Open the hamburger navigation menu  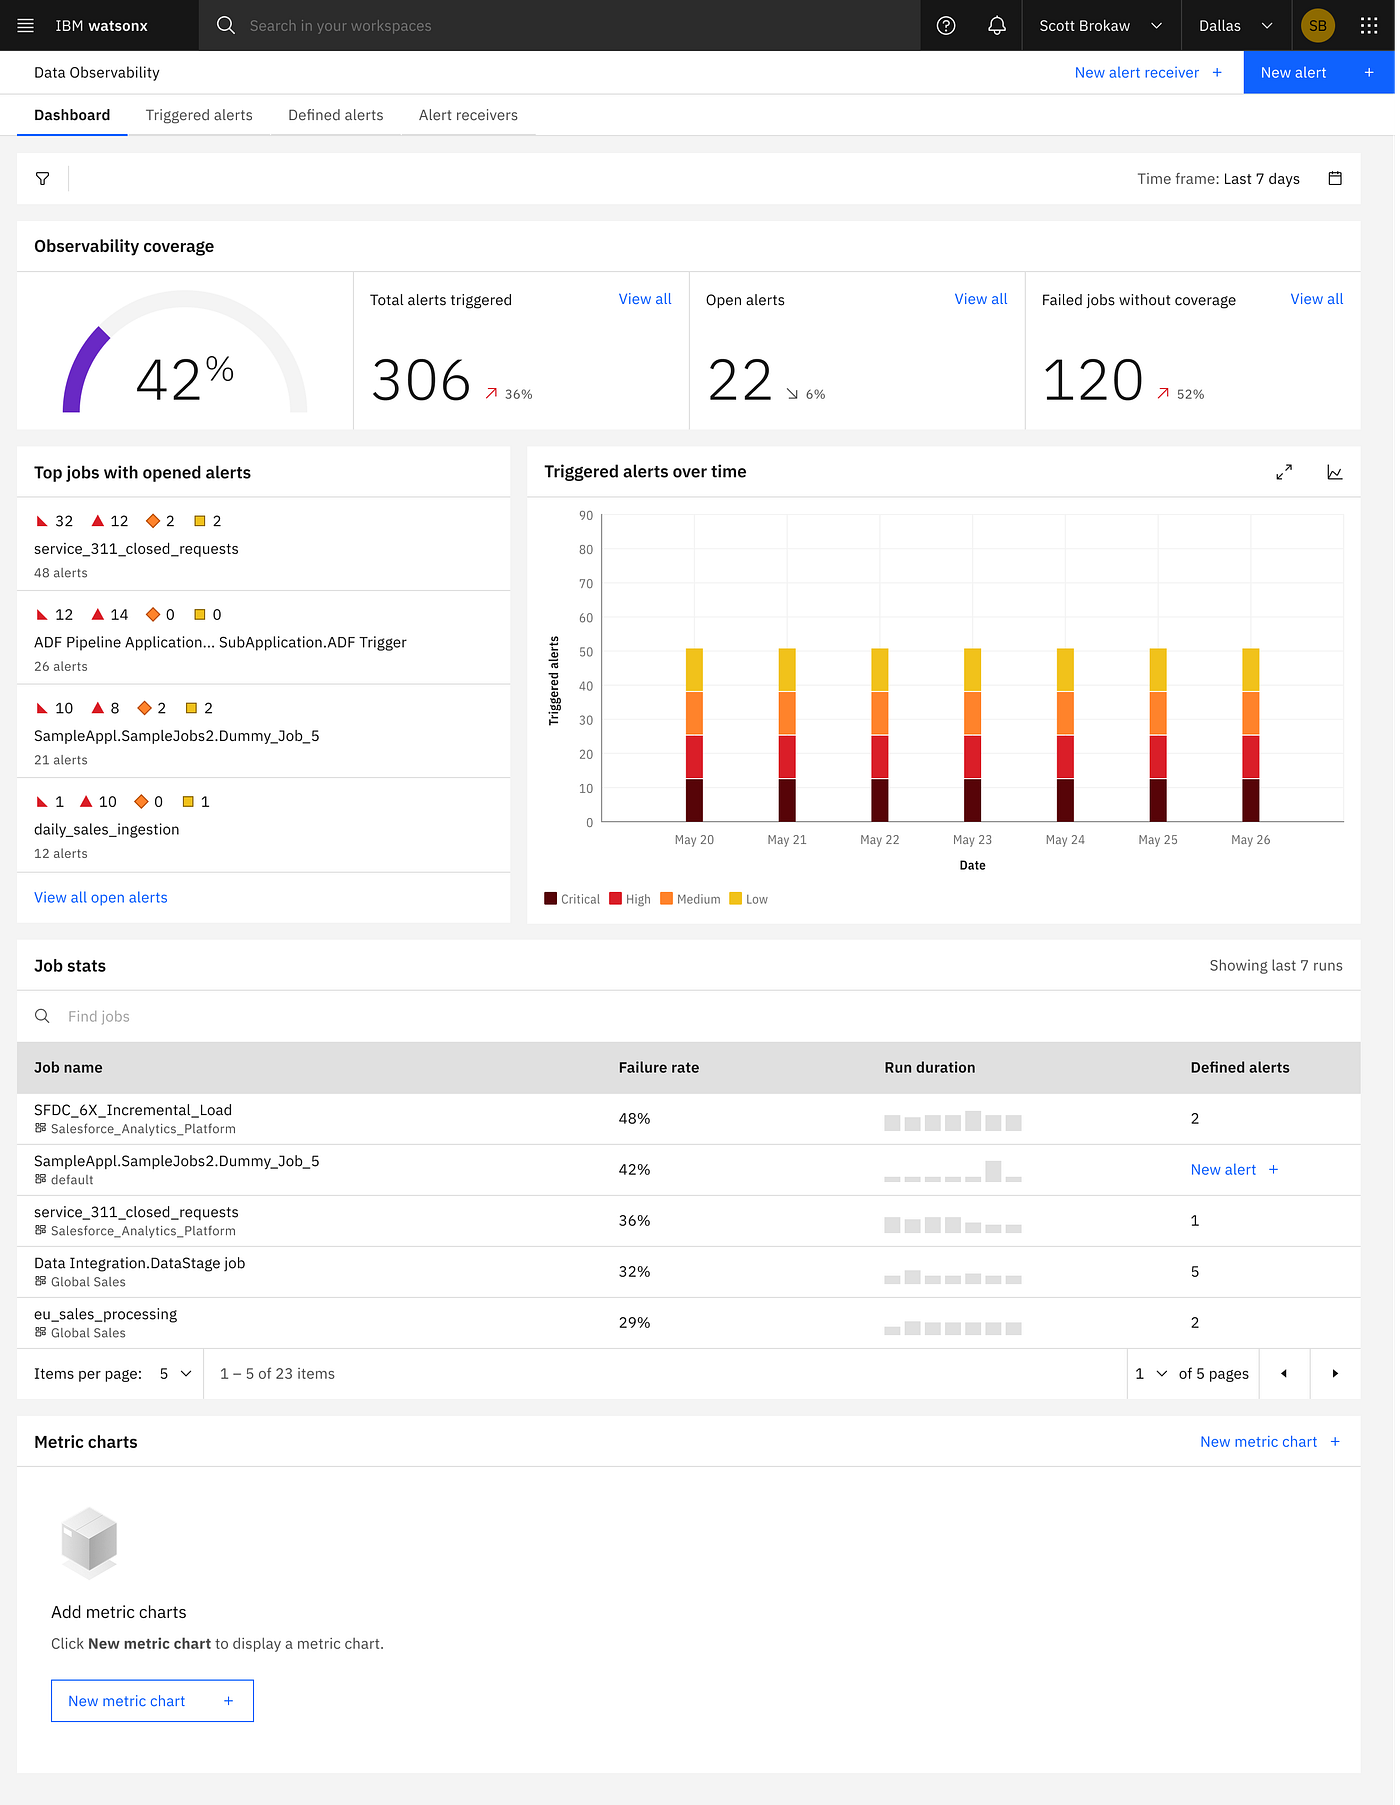[26, 26]
